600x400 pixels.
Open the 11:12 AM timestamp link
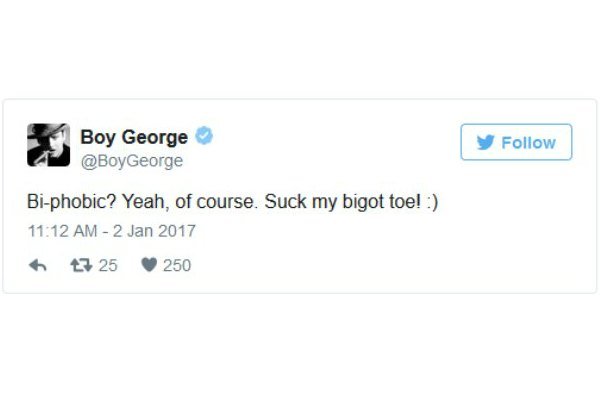coord(62,231)
